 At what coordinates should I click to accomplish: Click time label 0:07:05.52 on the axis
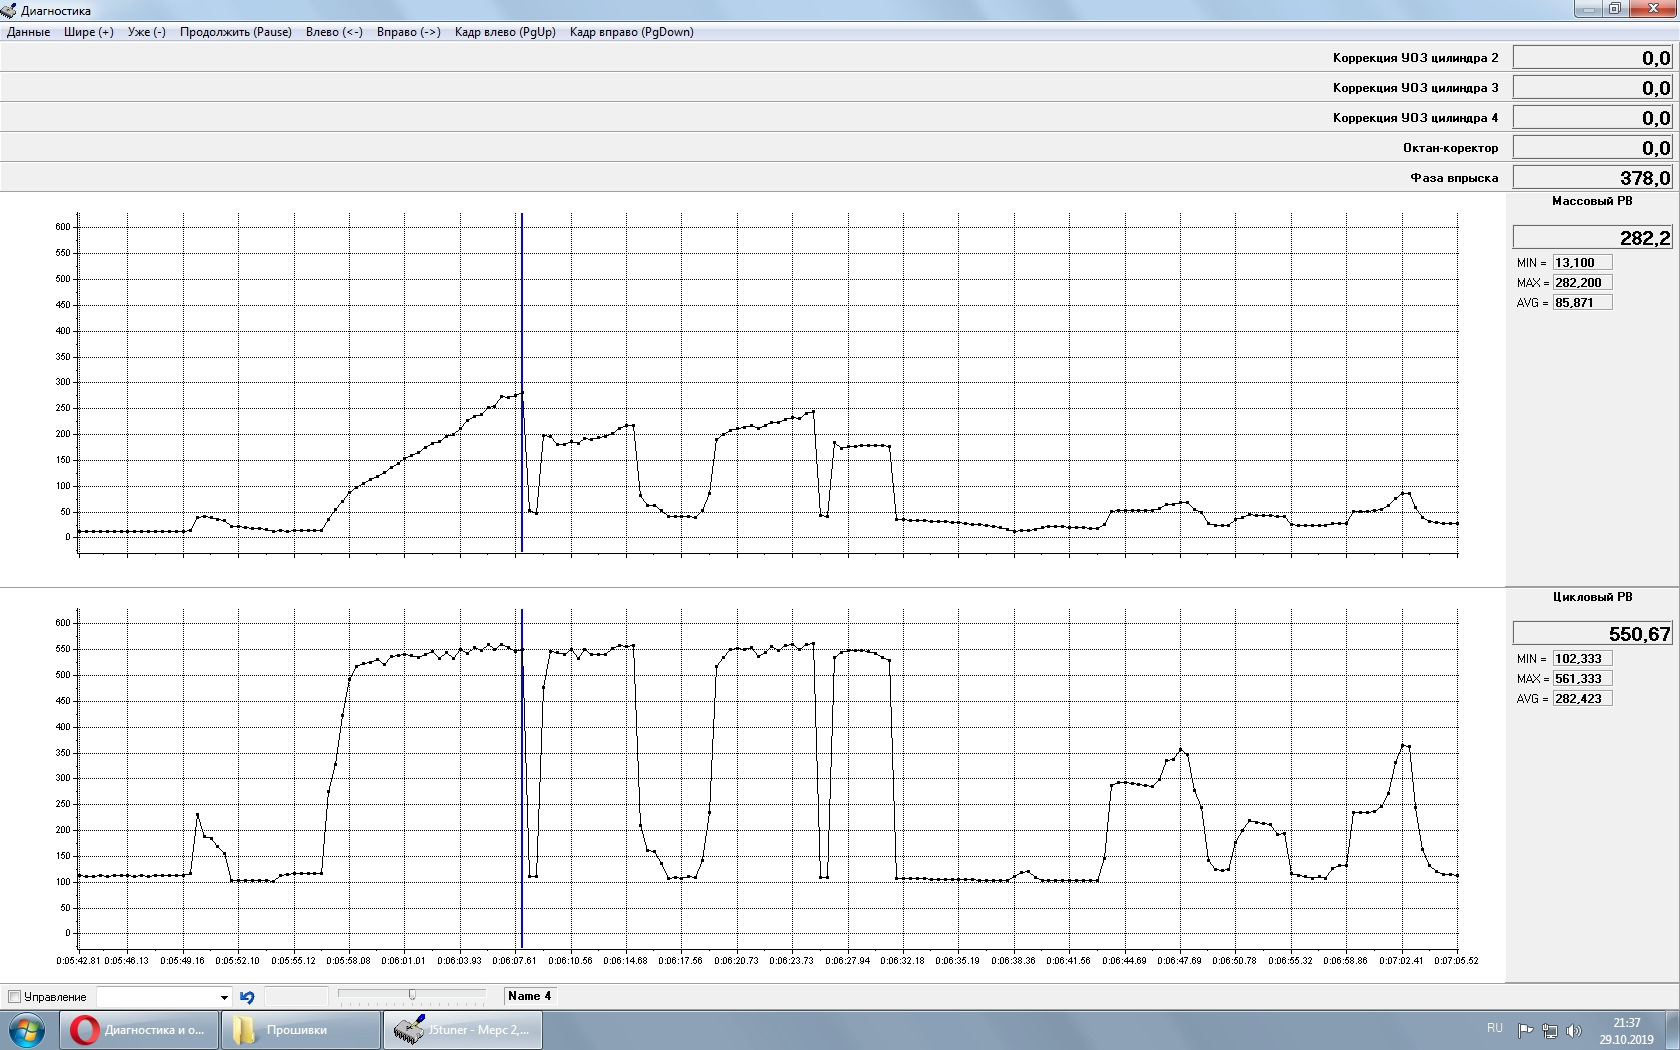(x=1455, y=961)
